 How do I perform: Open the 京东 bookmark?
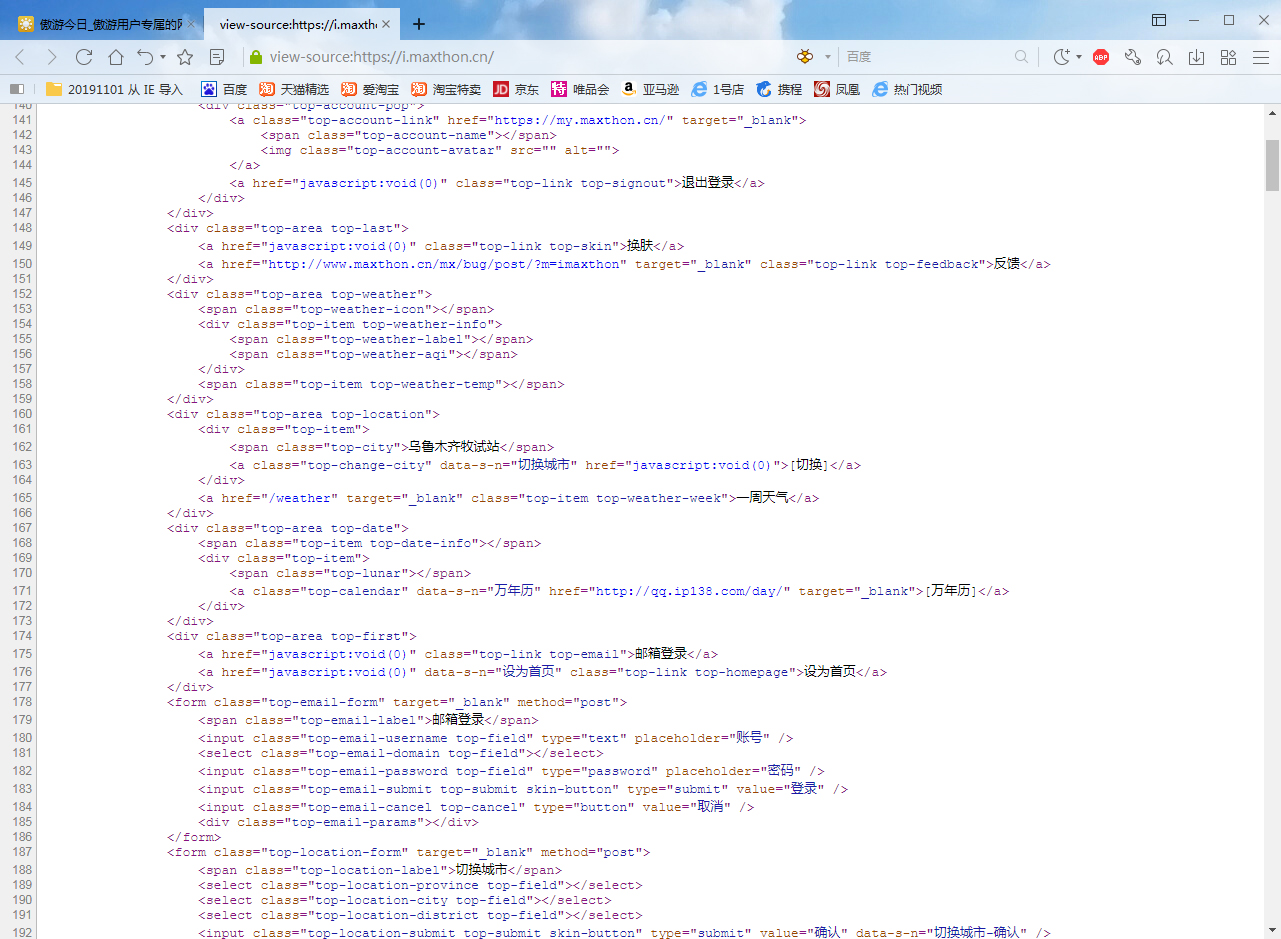516,89
